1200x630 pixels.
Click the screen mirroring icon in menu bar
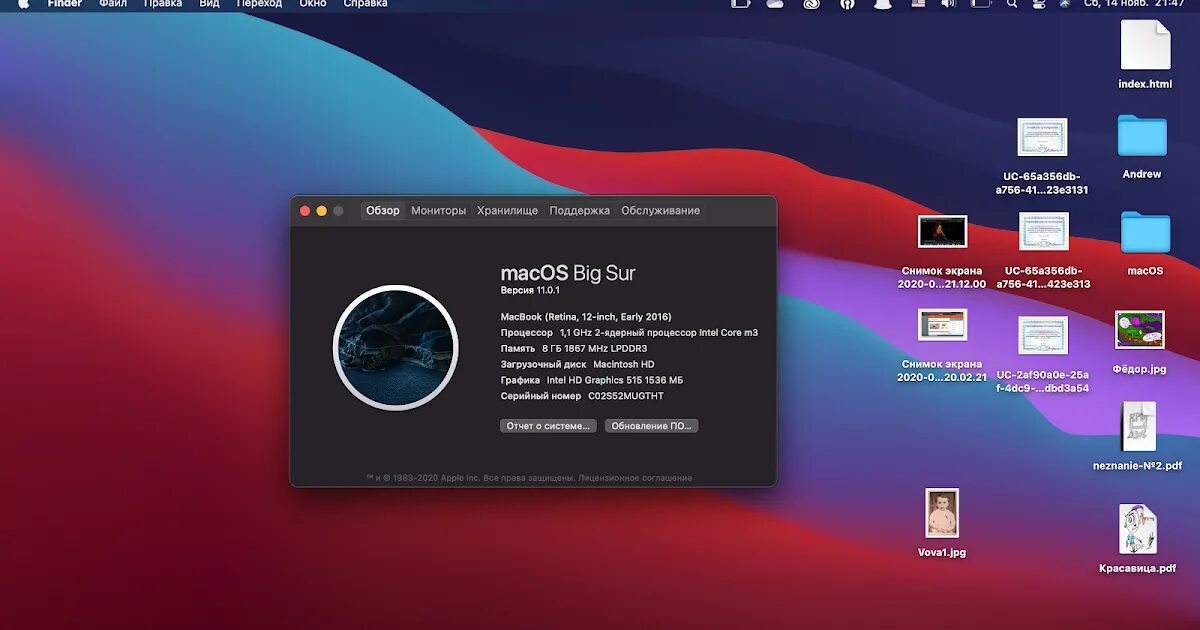pos(742,5)
